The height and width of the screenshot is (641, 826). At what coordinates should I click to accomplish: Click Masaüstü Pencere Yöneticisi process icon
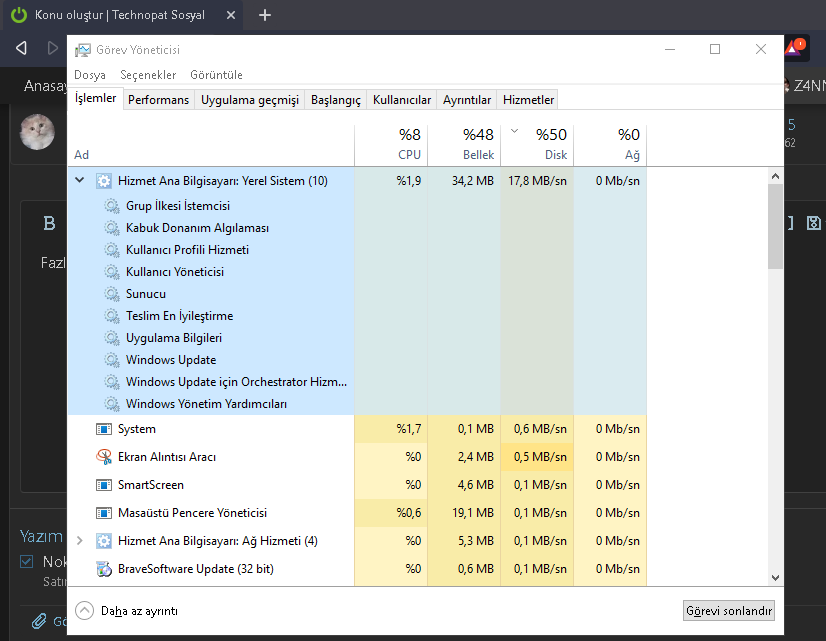[103, 513]
